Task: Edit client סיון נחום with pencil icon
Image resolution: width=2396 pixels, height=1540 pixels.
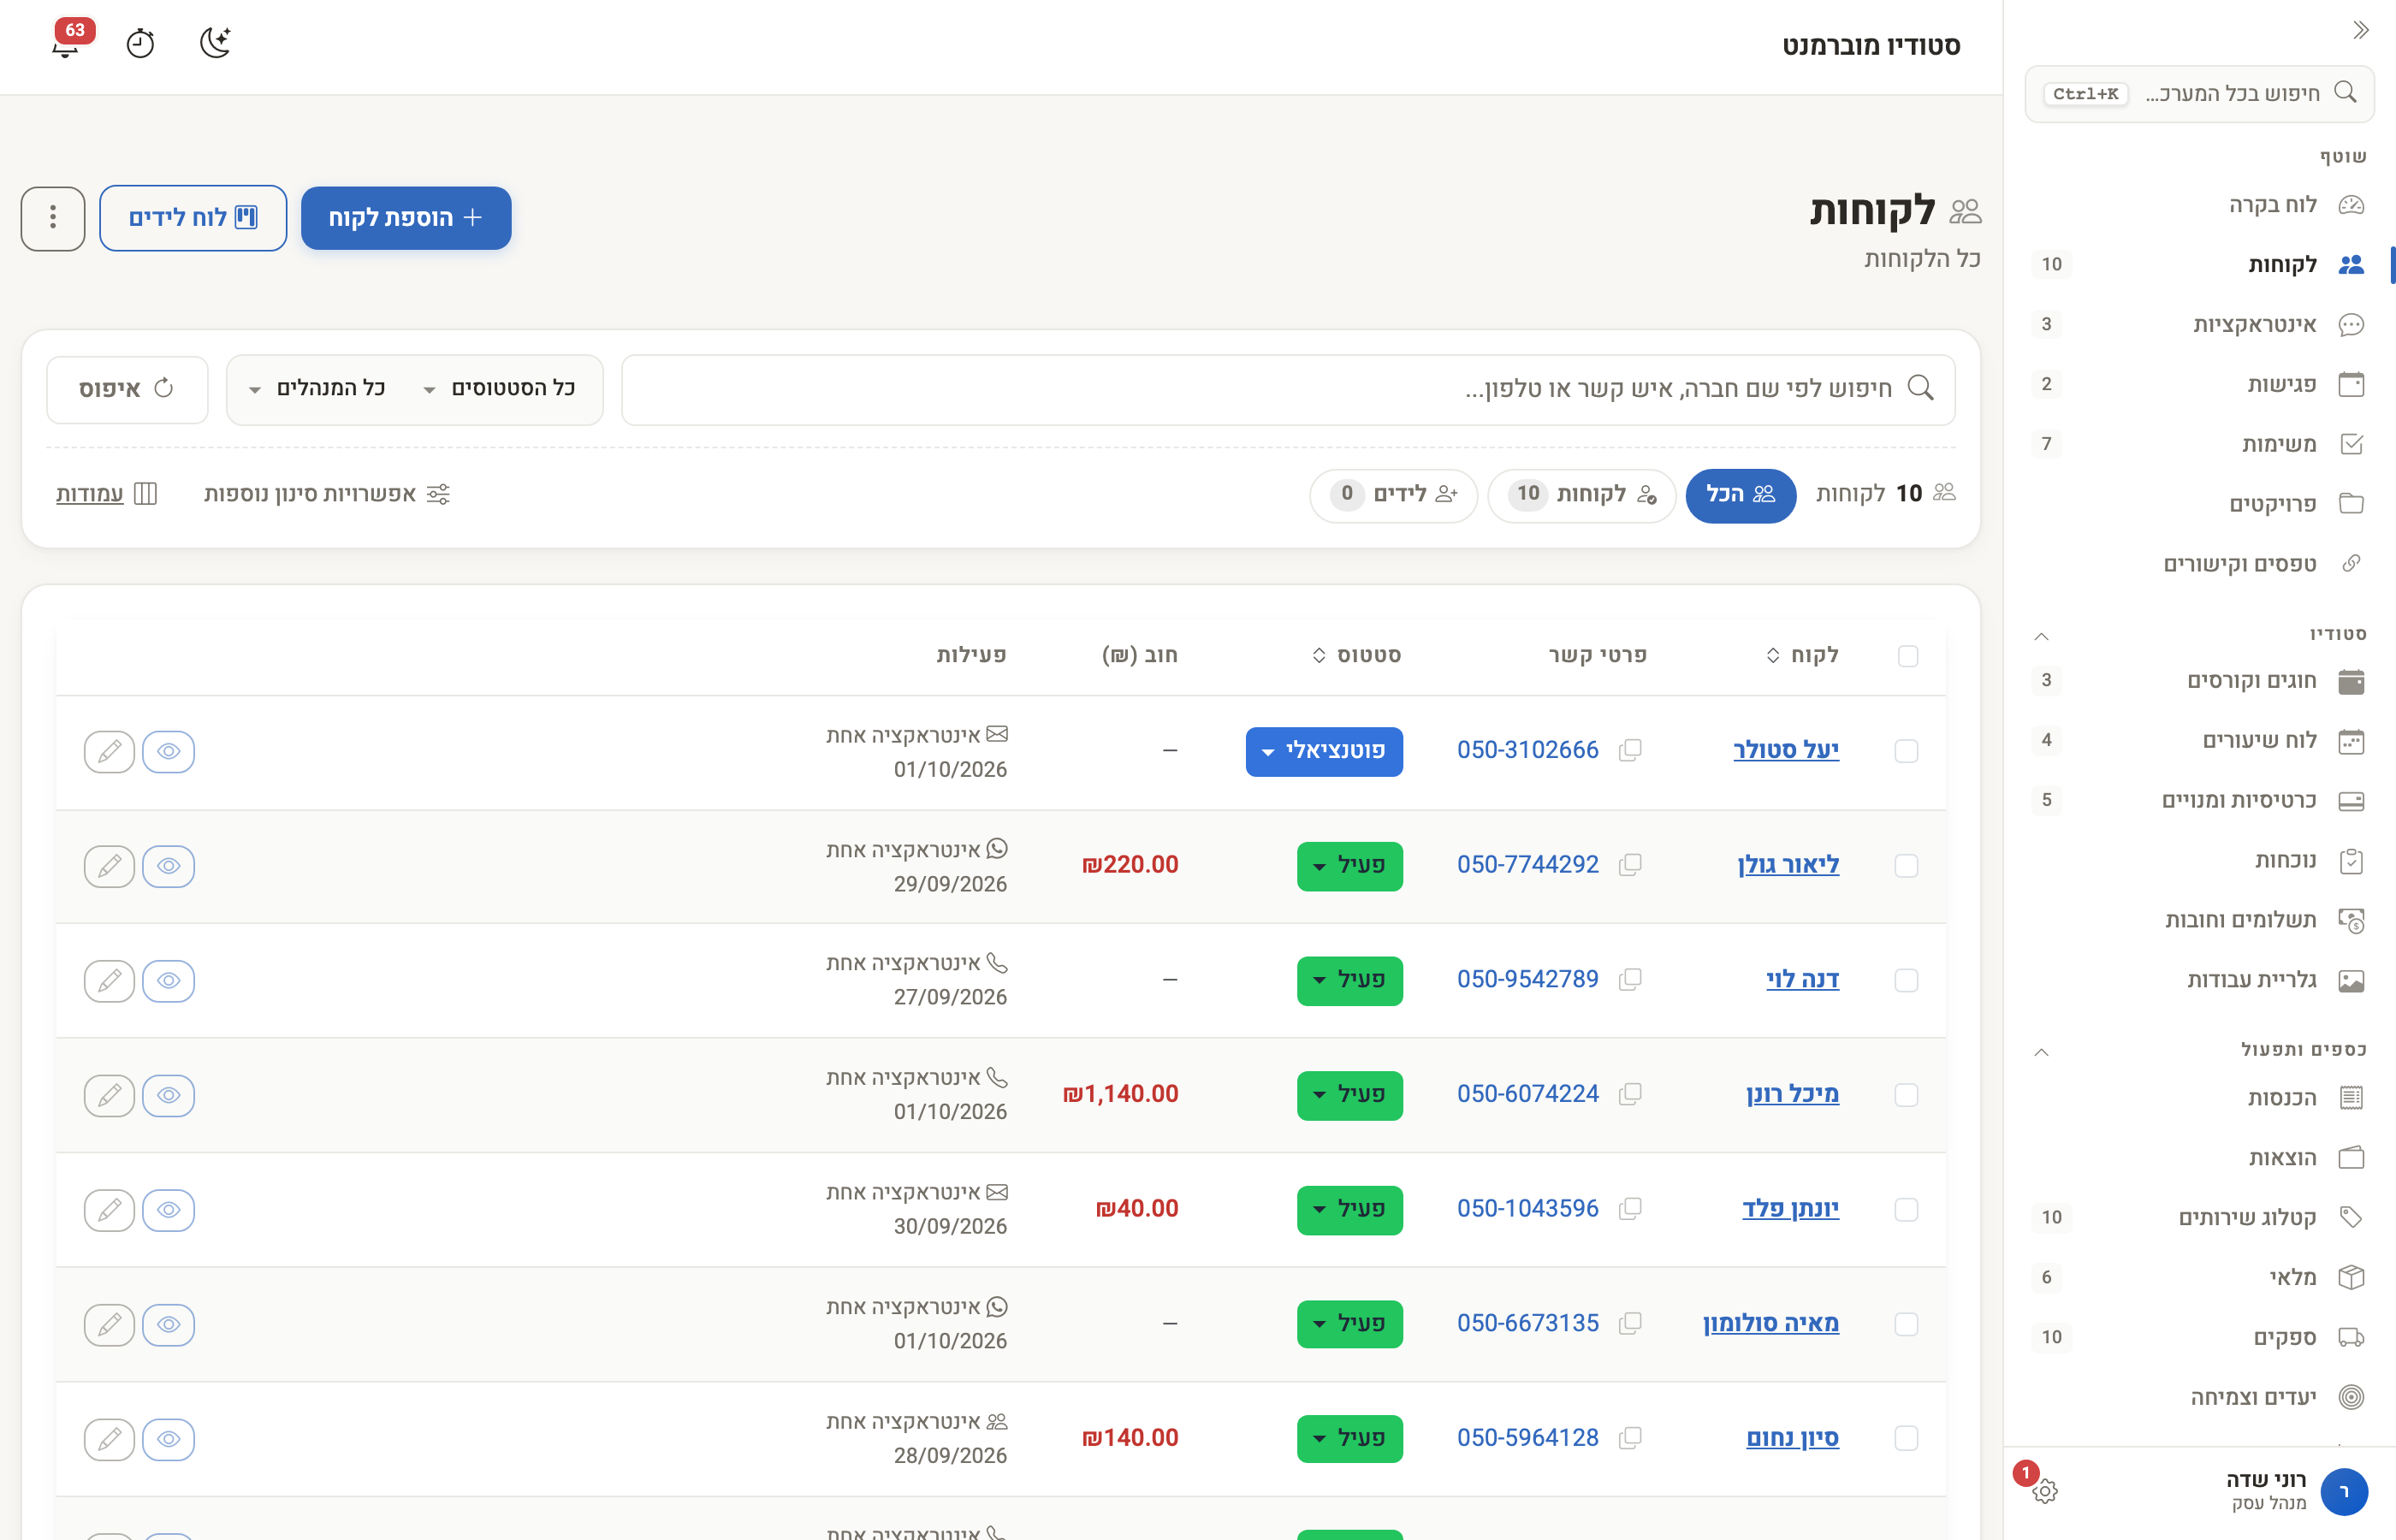Action: click(109, 1440)
